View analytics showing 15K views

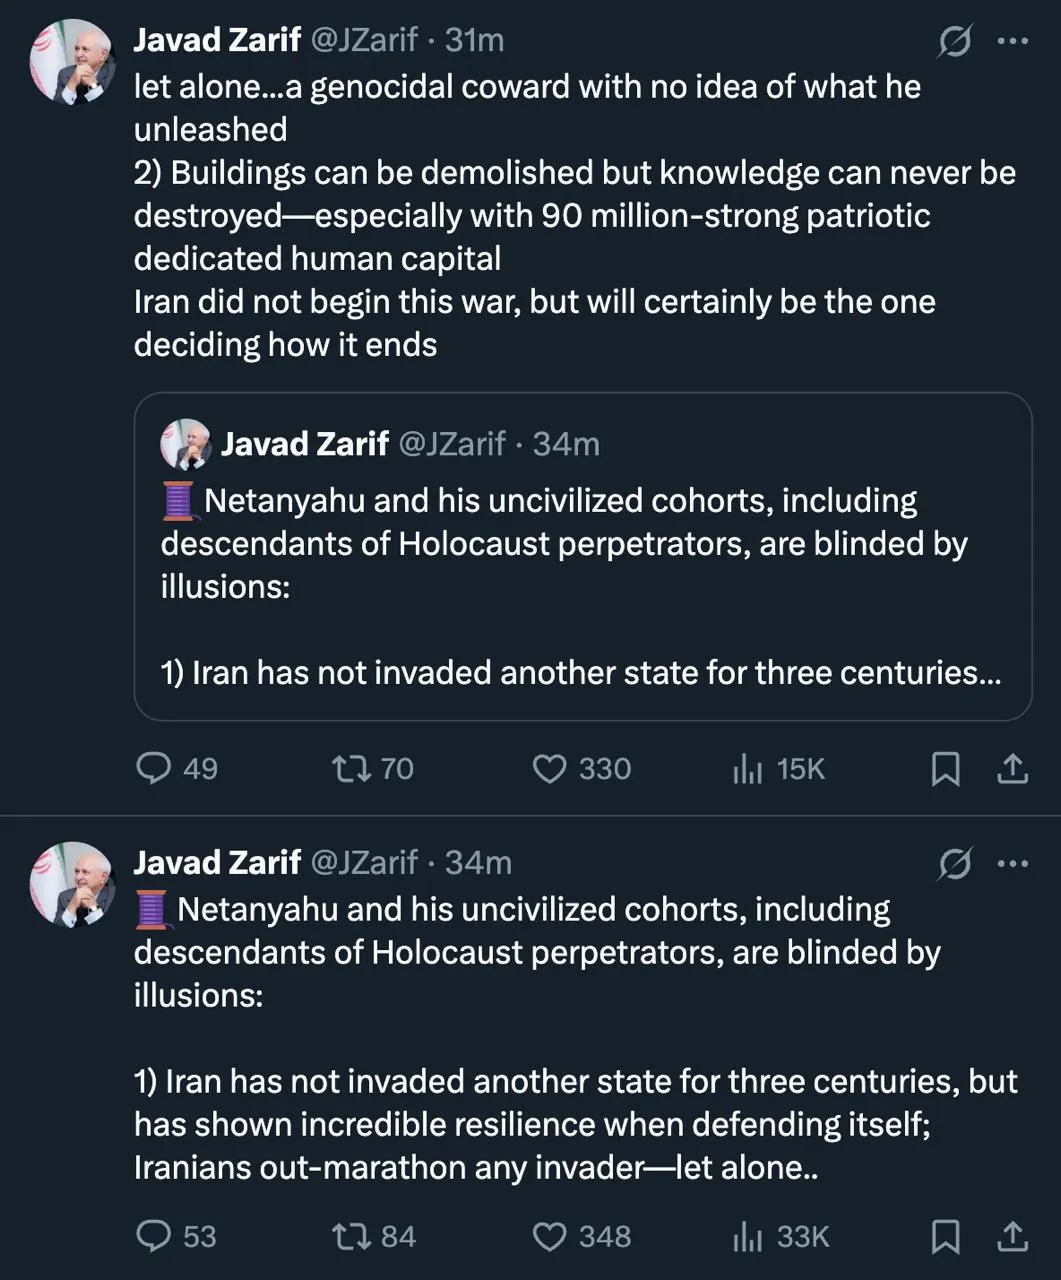click(747, 768)
